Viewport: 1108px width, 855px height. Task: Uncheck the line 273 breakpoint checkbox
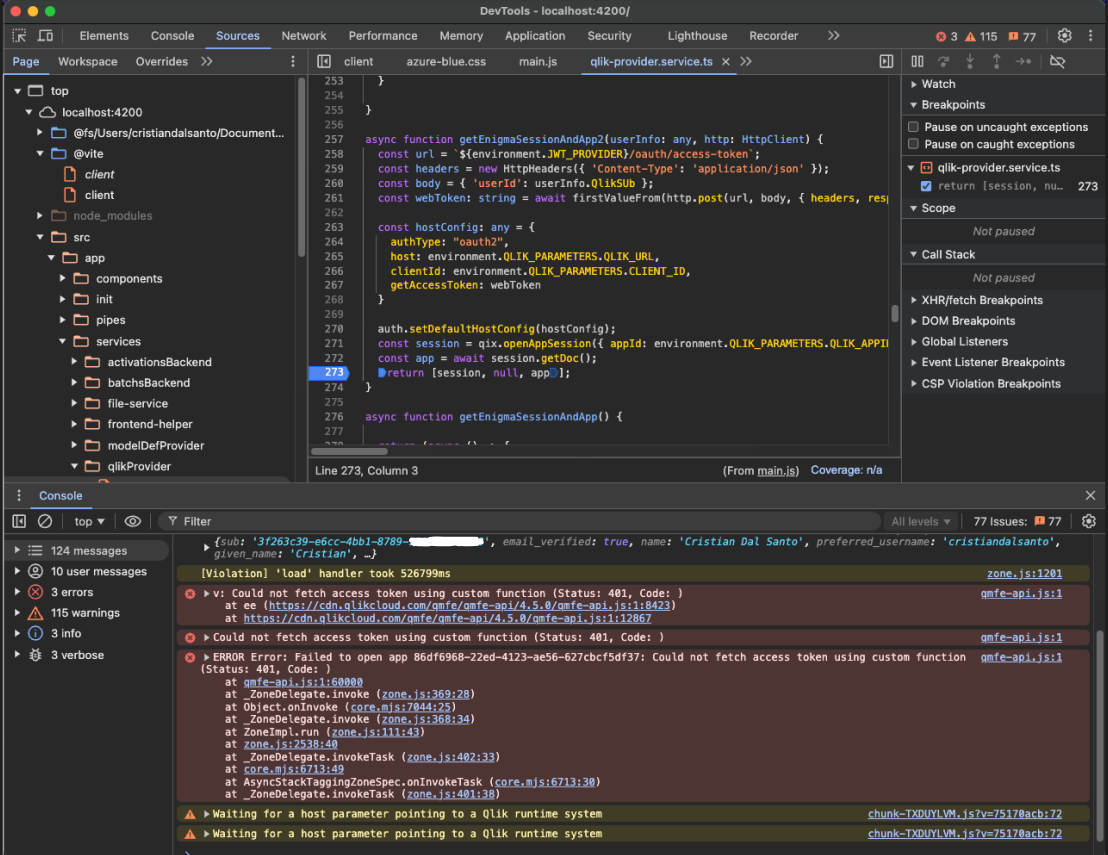coord(926,186)
